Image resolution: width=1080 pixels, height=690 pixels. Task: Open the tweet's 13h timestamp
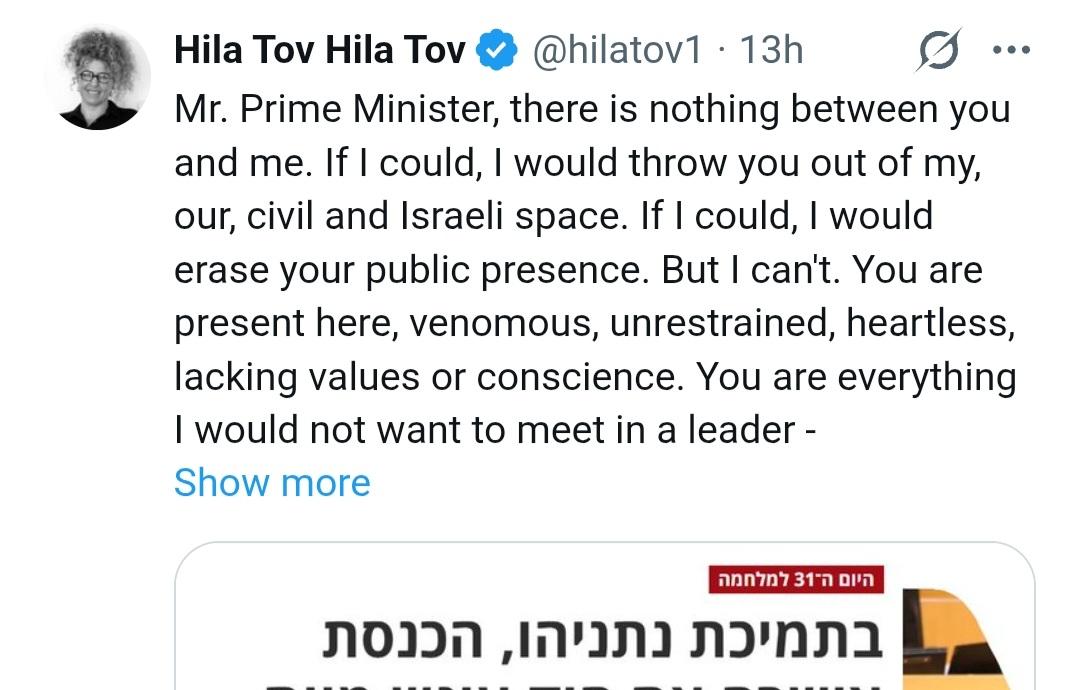tap(771, 50)
